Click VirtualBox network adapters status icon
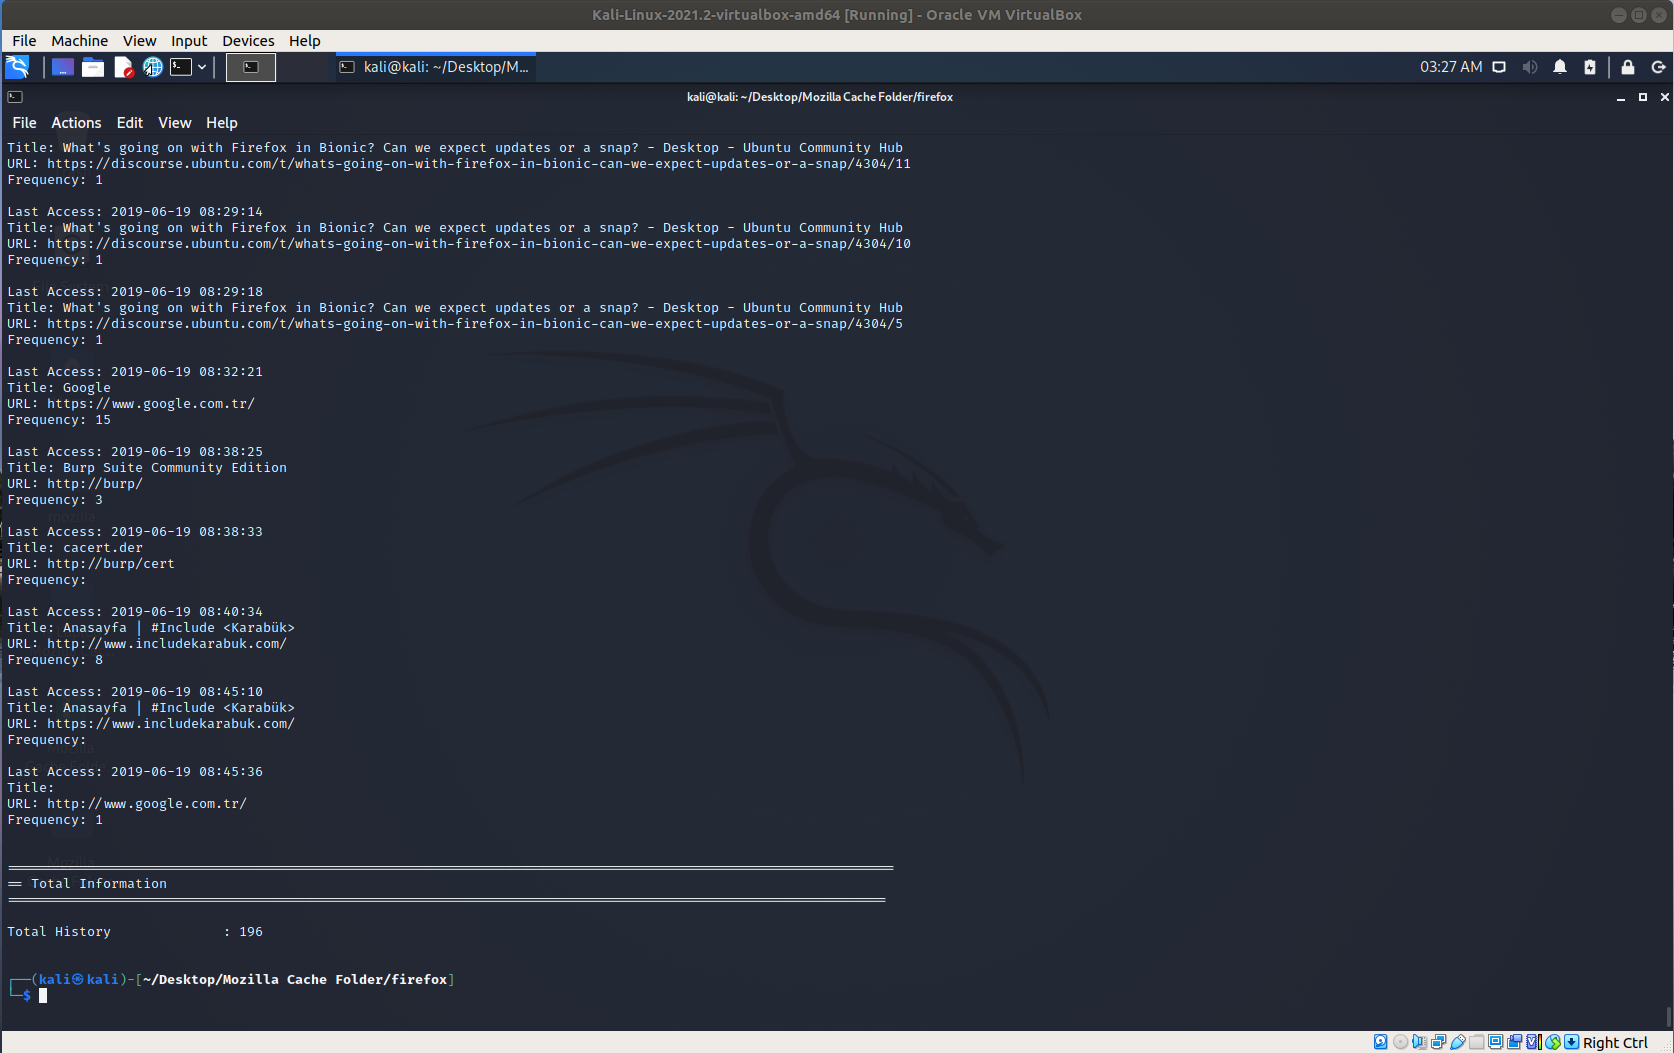This screenshot has height=1053, width=1674. coord(1438,1042)
